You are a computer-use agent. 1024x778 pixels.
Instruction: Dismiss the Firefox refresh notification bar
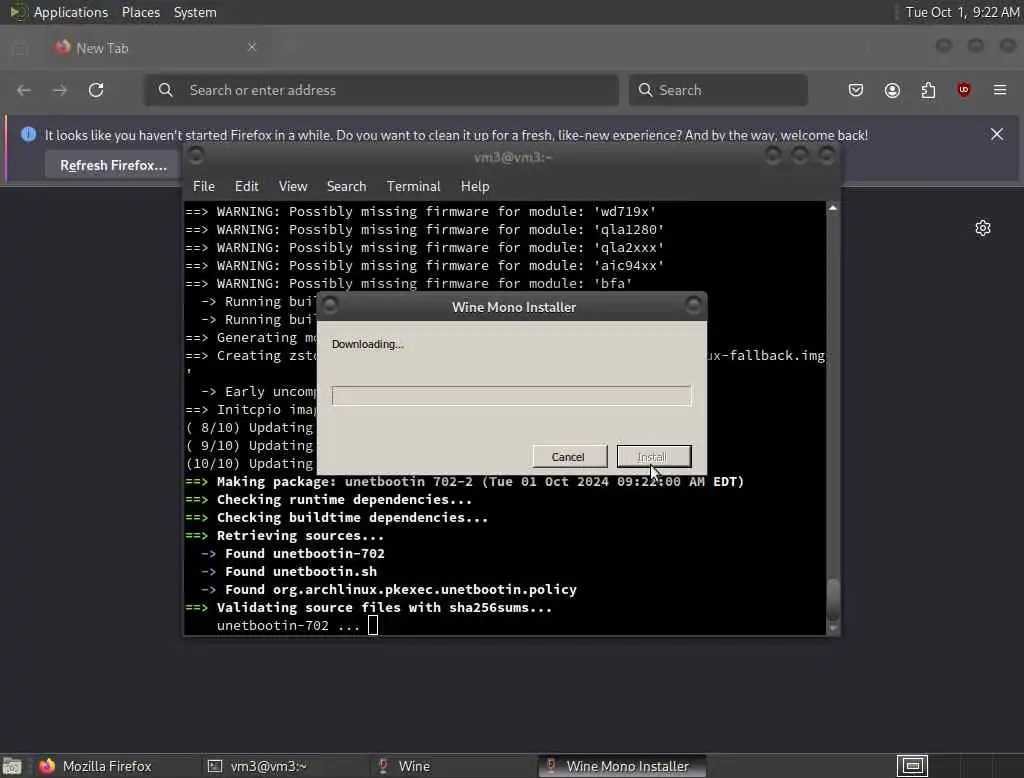point(997,135)
